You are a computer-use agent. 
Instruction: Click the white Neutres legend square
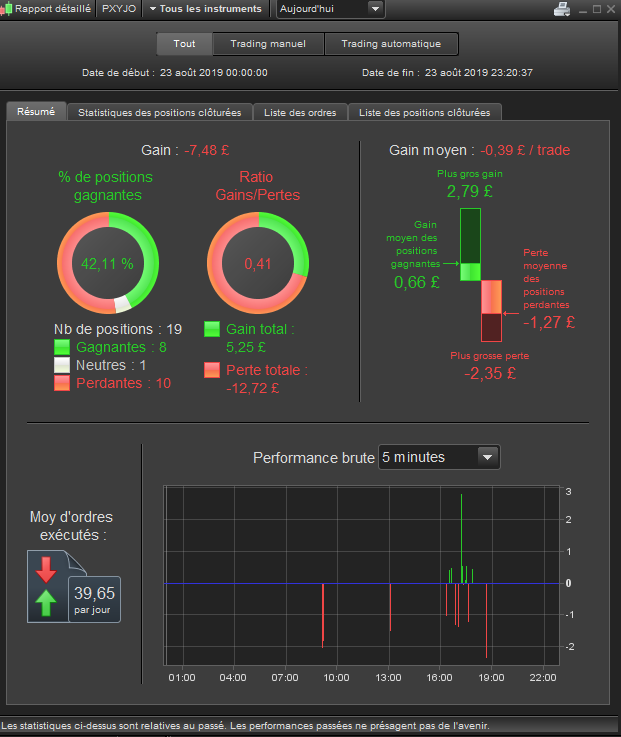(x=62, y=365)
